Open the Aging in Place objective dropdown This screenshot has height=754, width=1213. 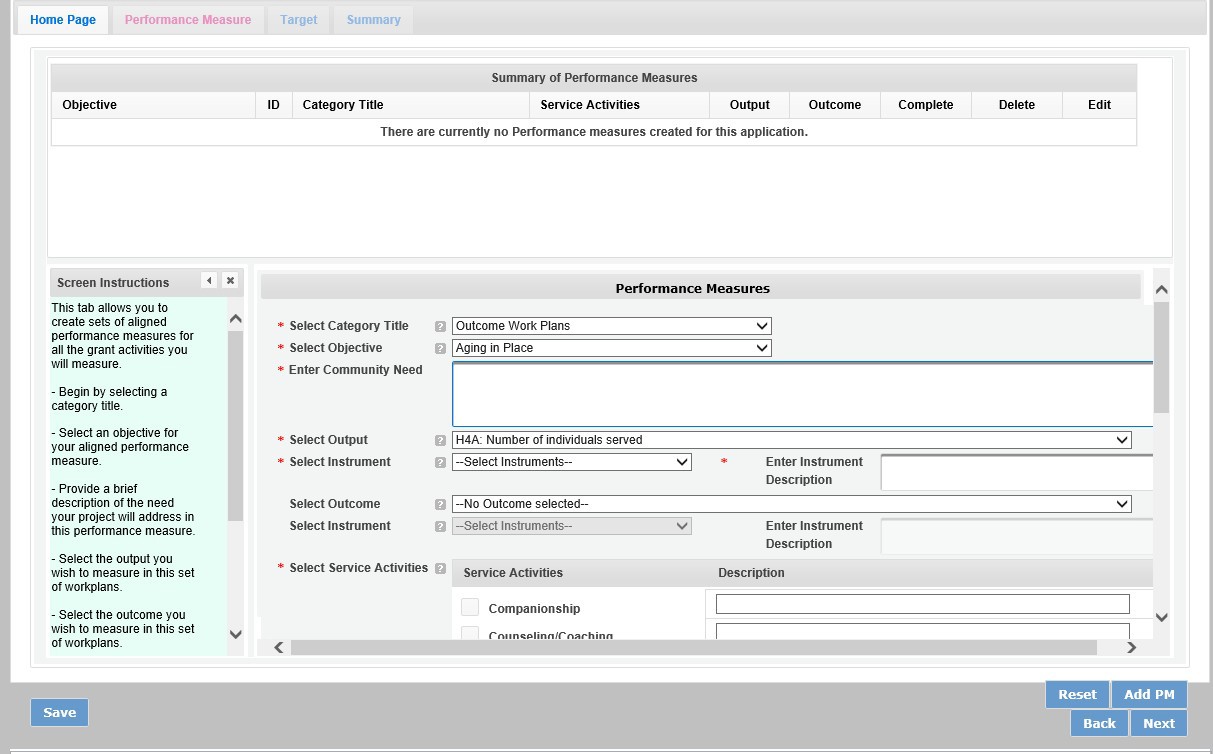click(611, 348)
